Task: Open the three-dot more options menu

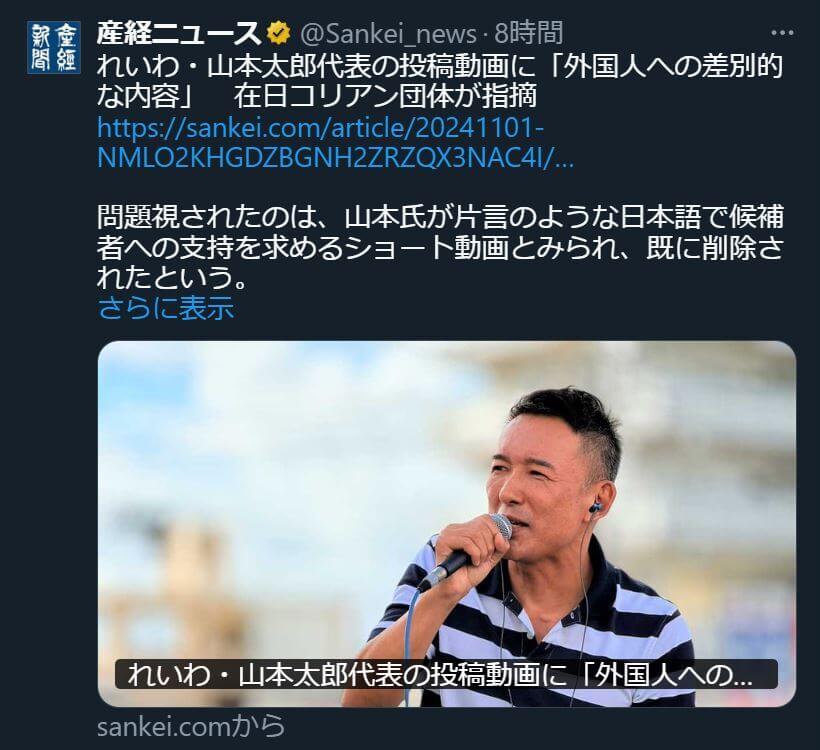Action: coord(782,33)
